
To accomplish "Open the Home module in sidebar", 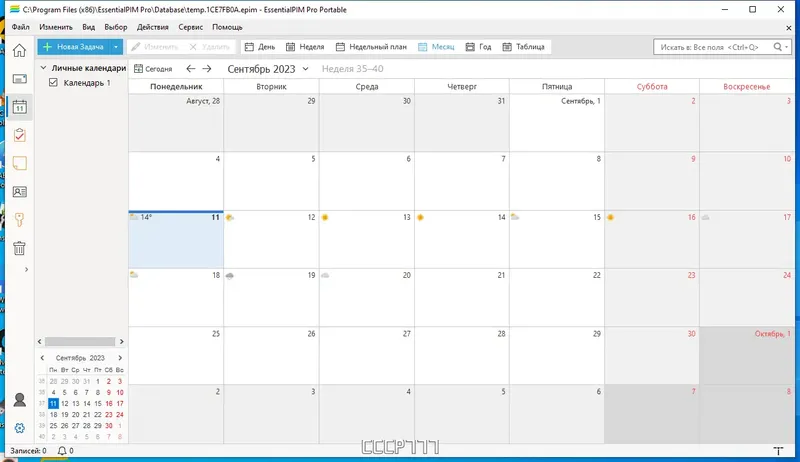I will pos(19,50).
